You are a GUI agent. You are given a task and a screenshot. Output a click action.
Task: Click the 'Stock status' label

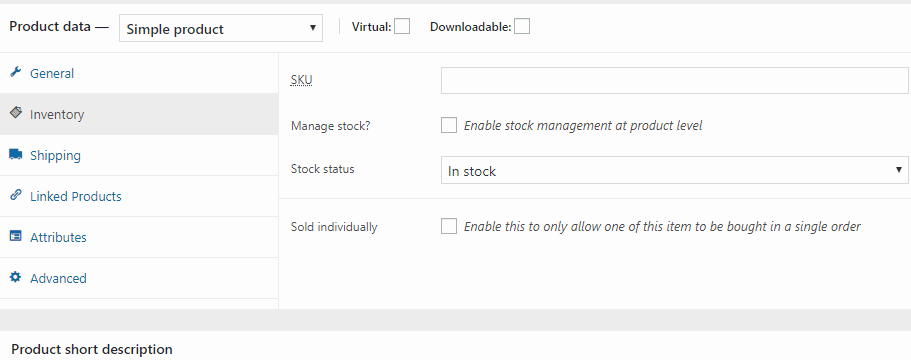[x=322, y=169]
